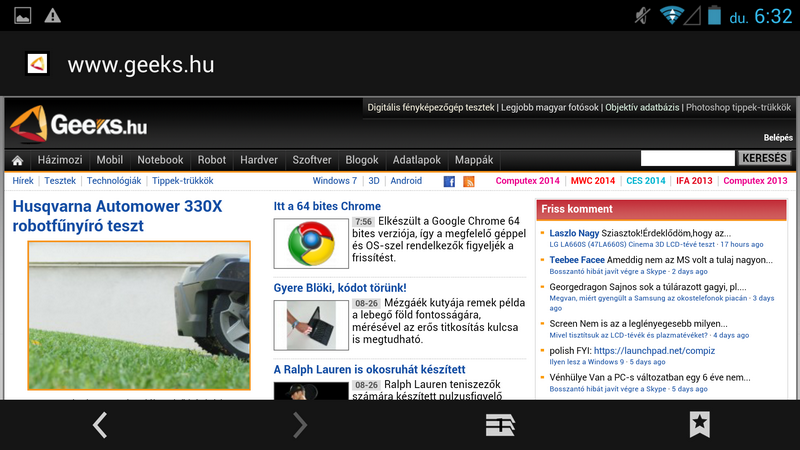Image resolution: width=800 pixels, height=450 pixels.
Task: Tap the www.geeks.hu address bar
Action: (x=140, y=65)
